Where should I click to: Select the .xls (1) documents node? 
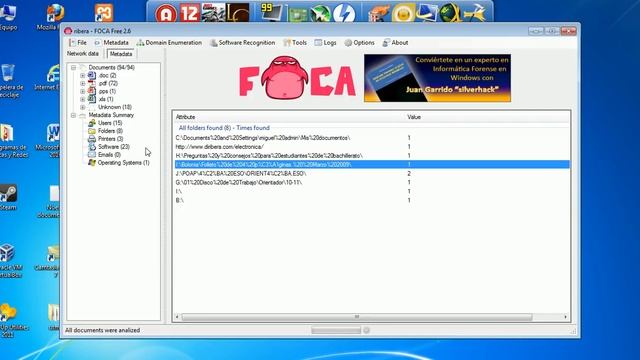point(106,99)
